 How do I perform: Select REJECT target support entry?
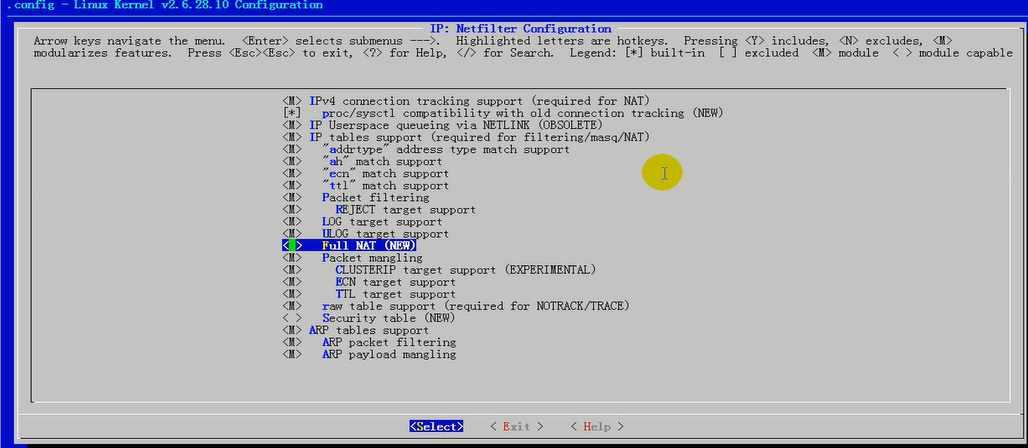[406, 210]
